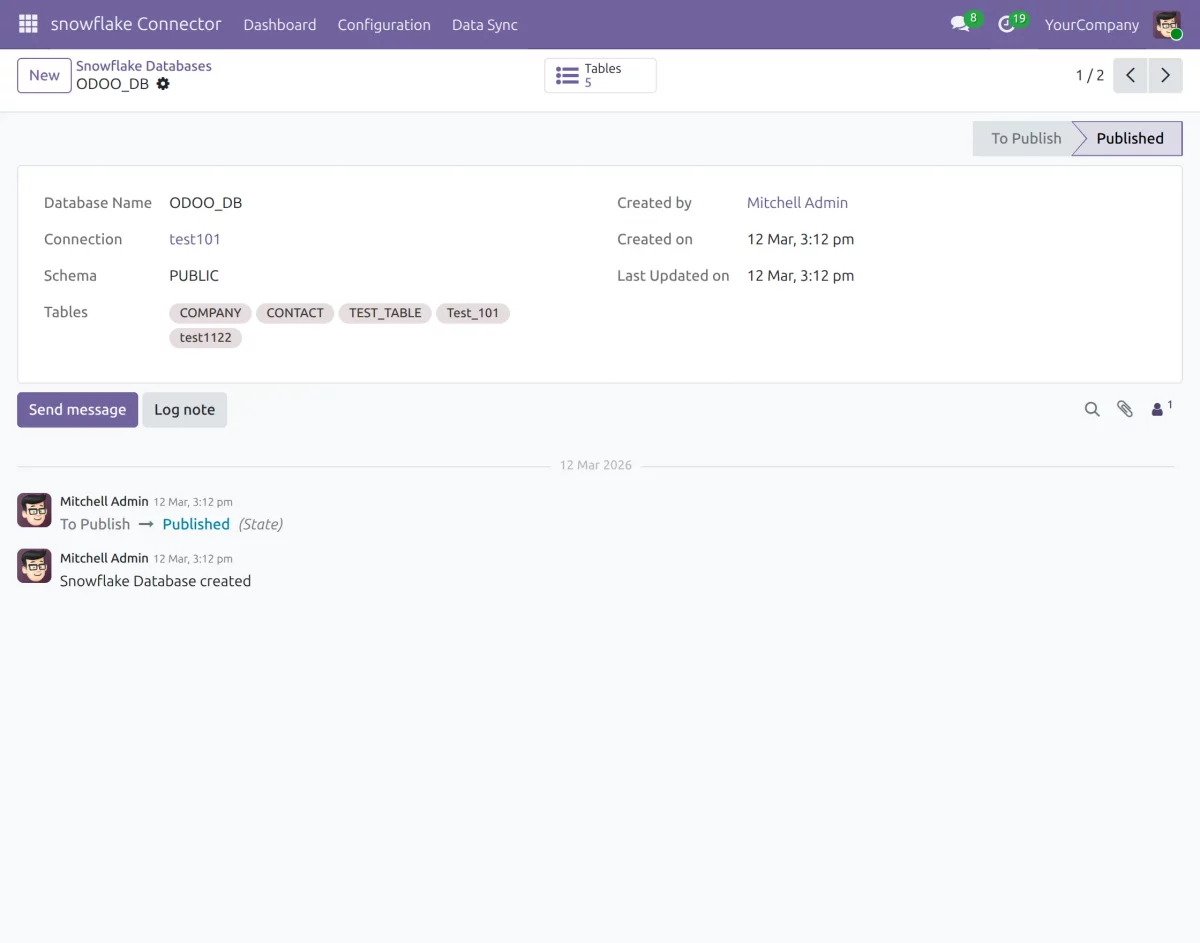
Task: Search chatter messages with magnifier icon
Action: click(1092, 409)
